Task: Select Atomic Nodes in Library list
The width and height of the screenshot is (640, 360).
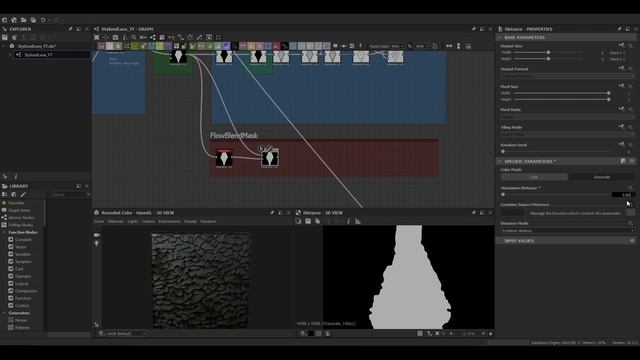Action: [21, 218]
